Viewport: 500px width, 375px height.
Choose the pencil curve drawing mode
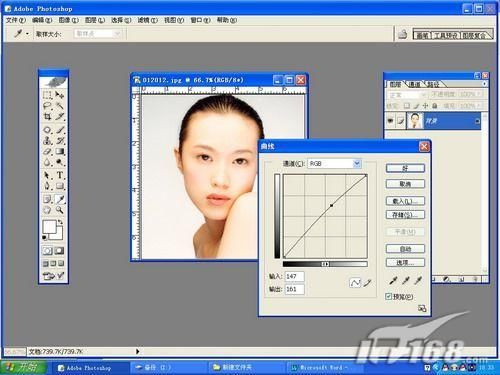pos(367,283)
